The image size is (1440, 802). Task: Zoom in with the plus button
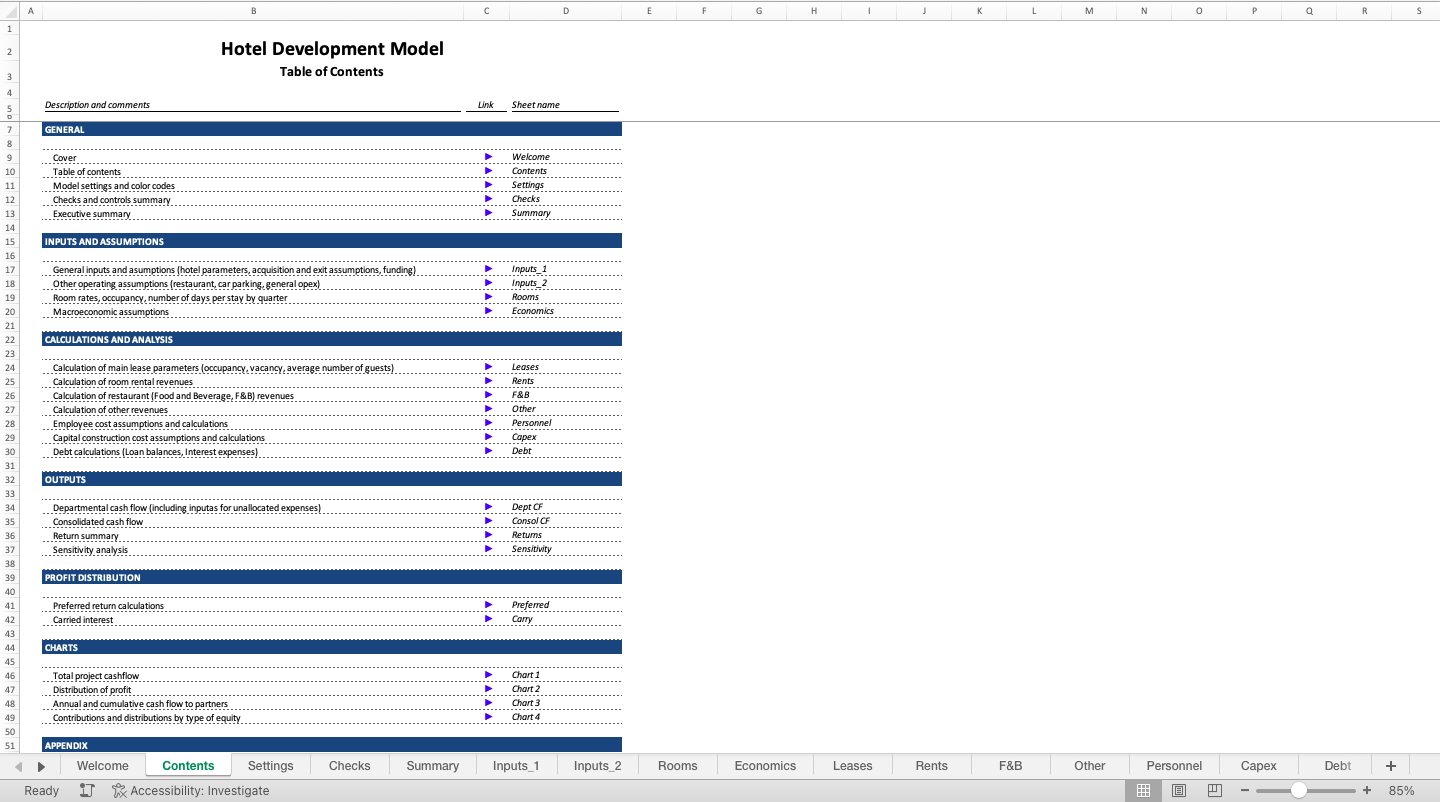pyautogui.click(x=1367, y=790)
